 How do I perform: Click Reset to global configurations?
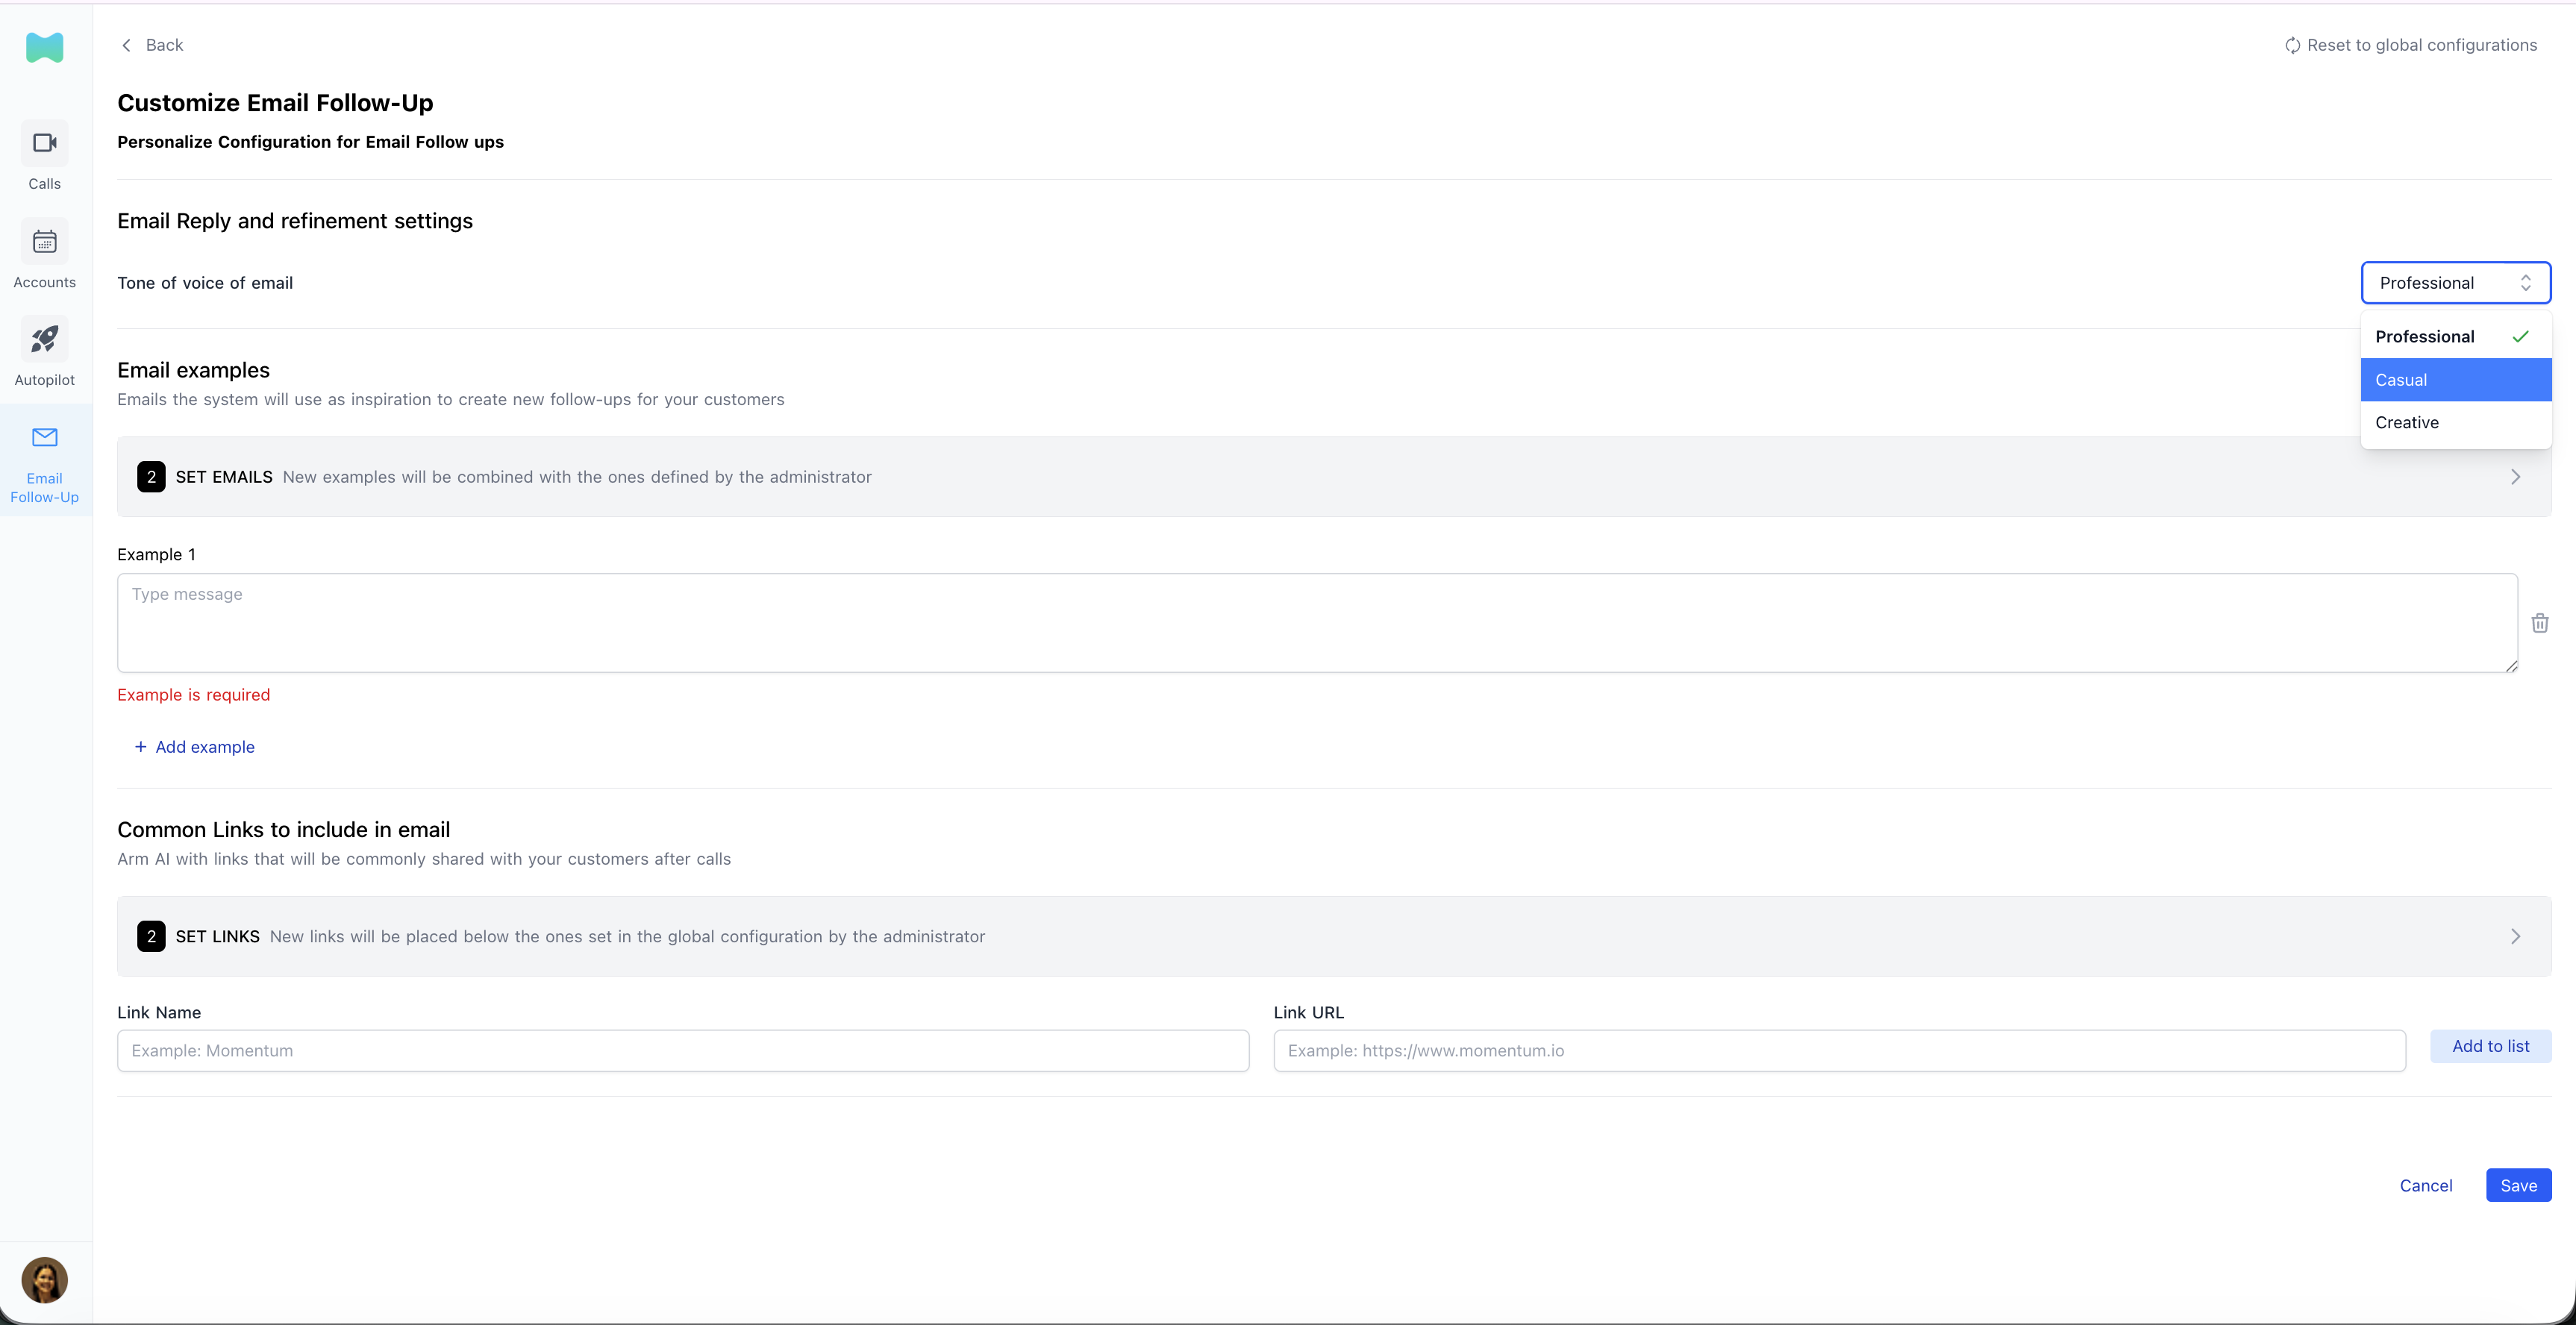[x=2410, y=45]
